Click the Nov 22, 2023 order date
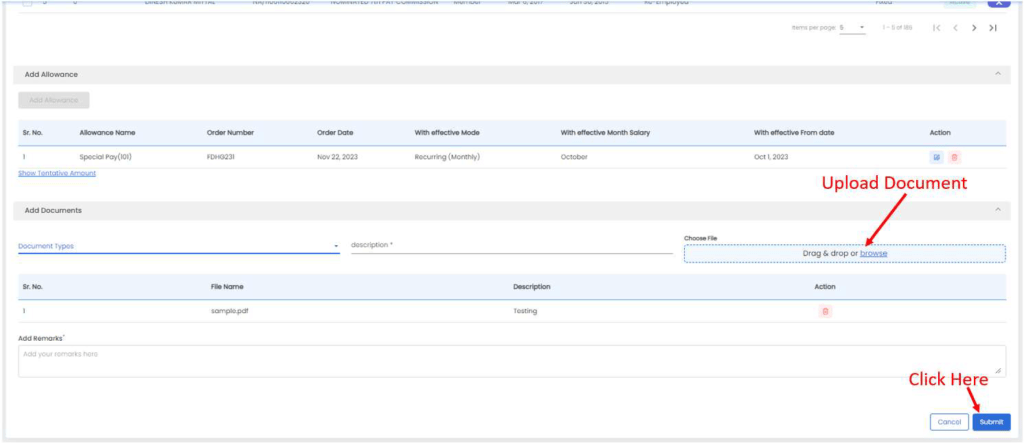The width and height of the screenshot is (1024, 443). (337, 157)
